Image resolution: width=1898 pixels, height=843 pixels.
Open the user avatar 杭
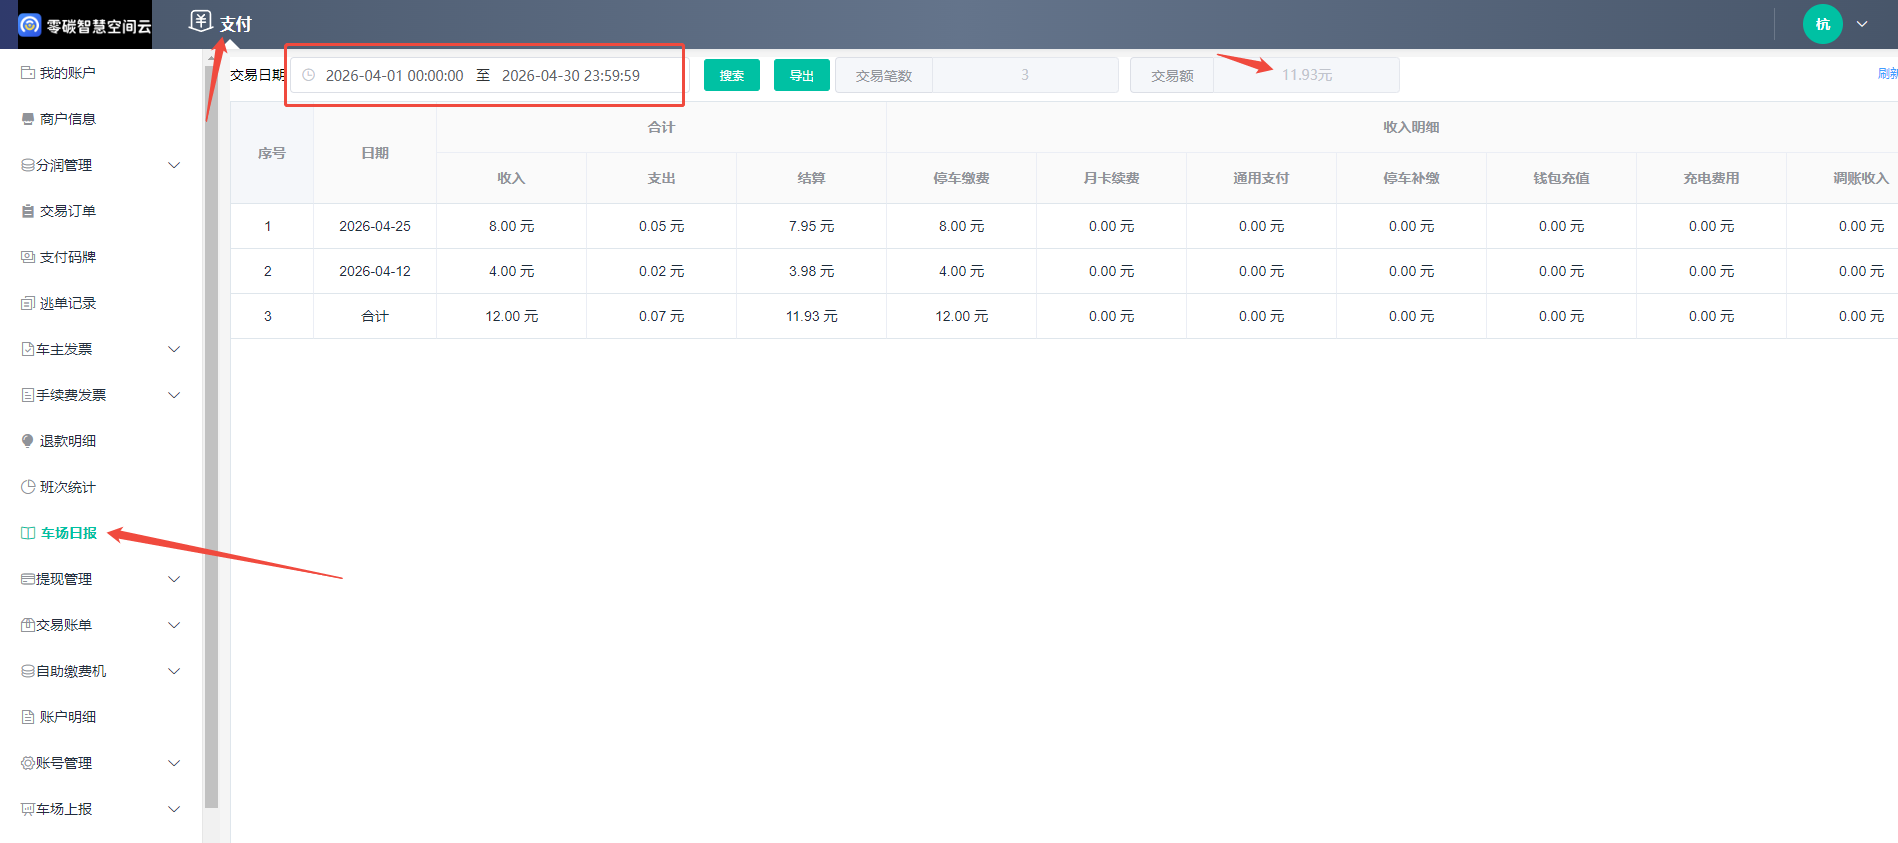pyautogui.click(x=1822, y=24)
